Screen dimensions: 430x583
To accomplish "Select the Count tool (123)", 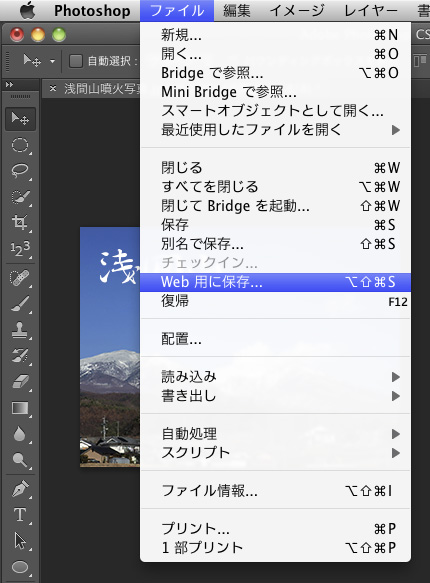I will pos(20,248).
